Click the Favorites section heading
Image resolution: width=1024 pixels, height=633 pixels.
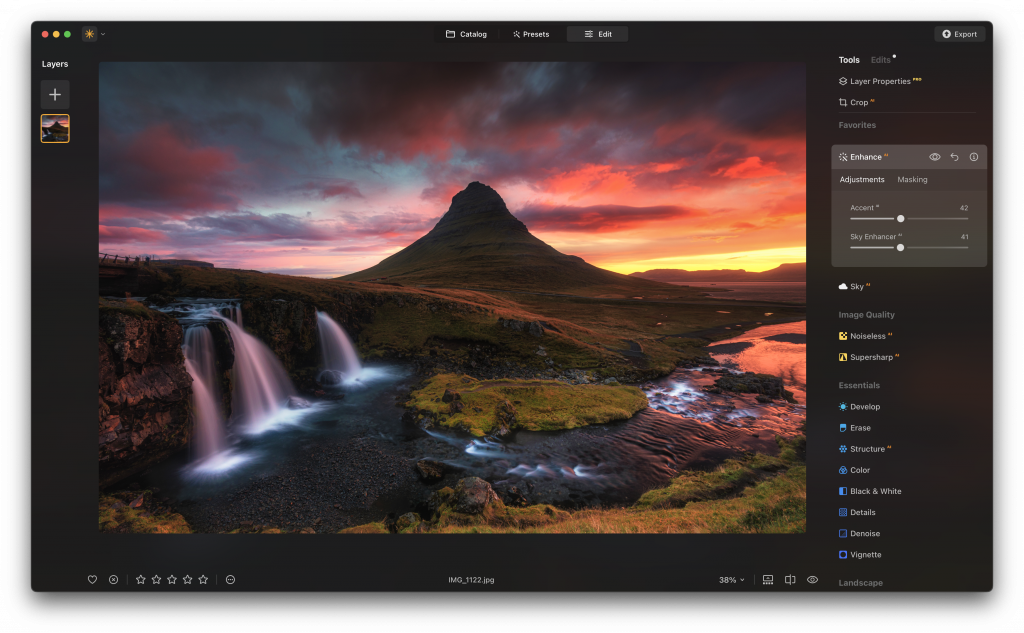857,125
